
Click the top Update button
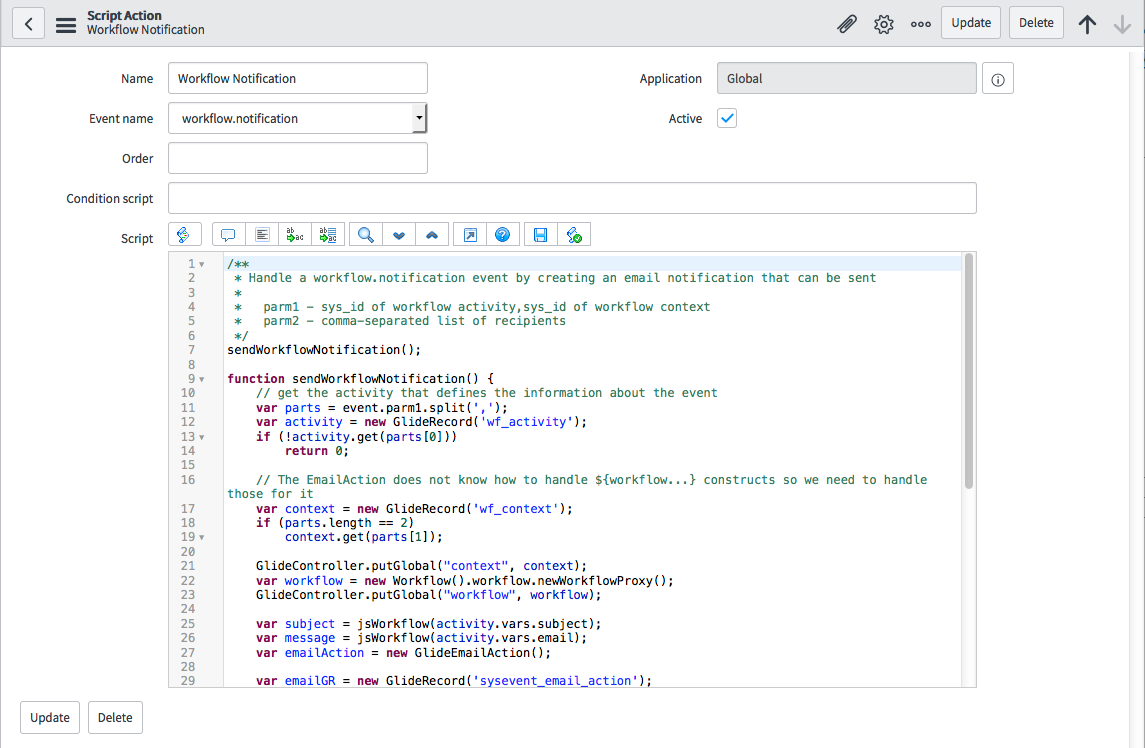pos(970,23)
